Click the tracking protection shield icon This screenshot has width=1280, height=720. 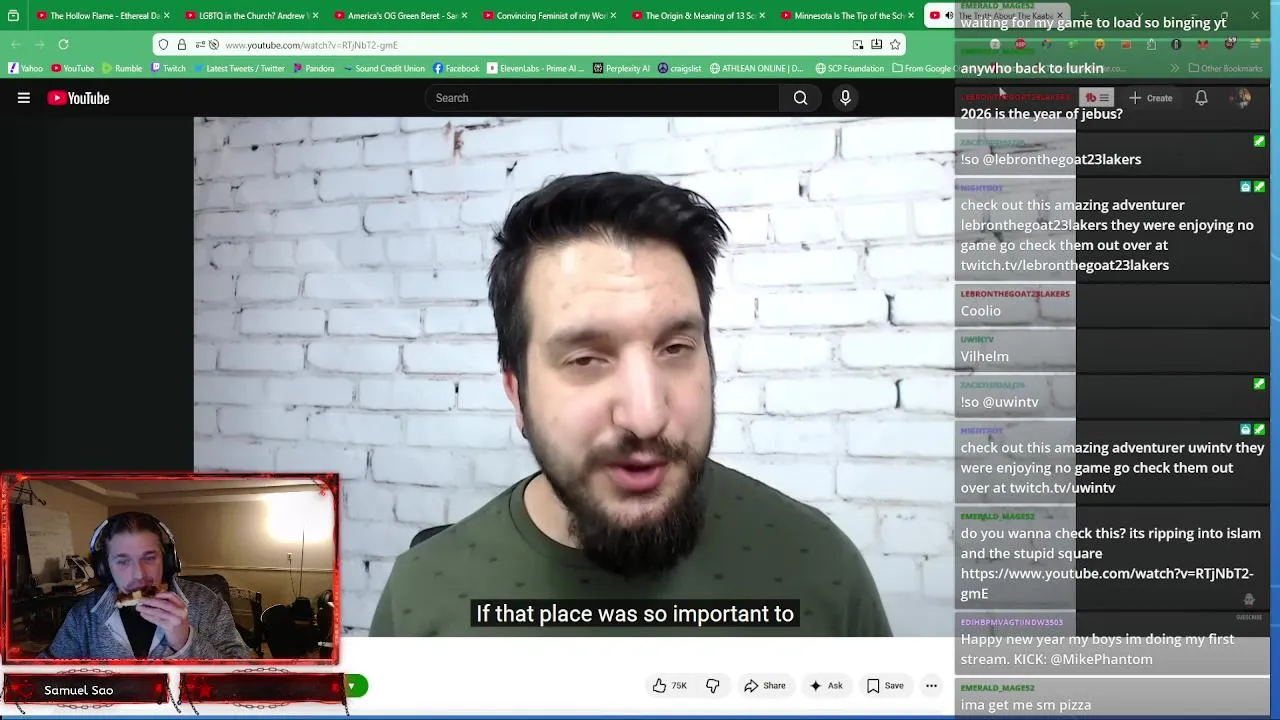pos(164,45)
